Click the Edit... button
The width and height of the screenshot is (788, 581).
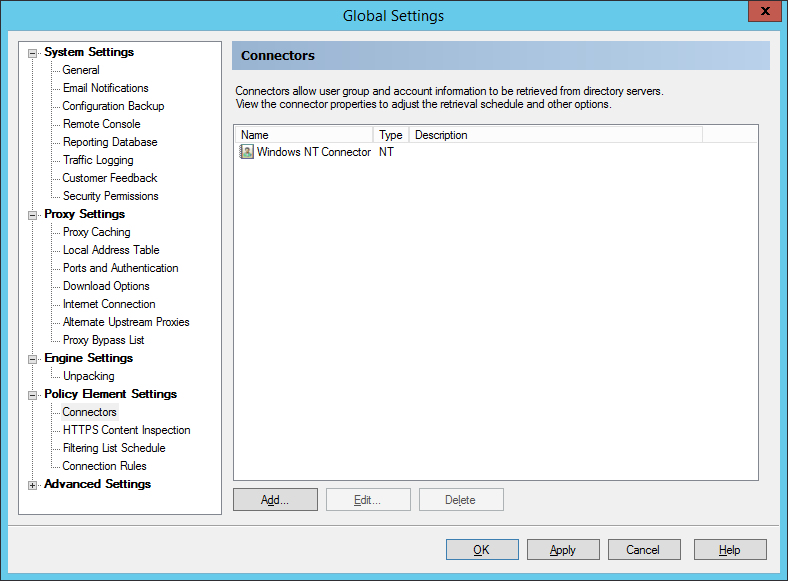368,500
